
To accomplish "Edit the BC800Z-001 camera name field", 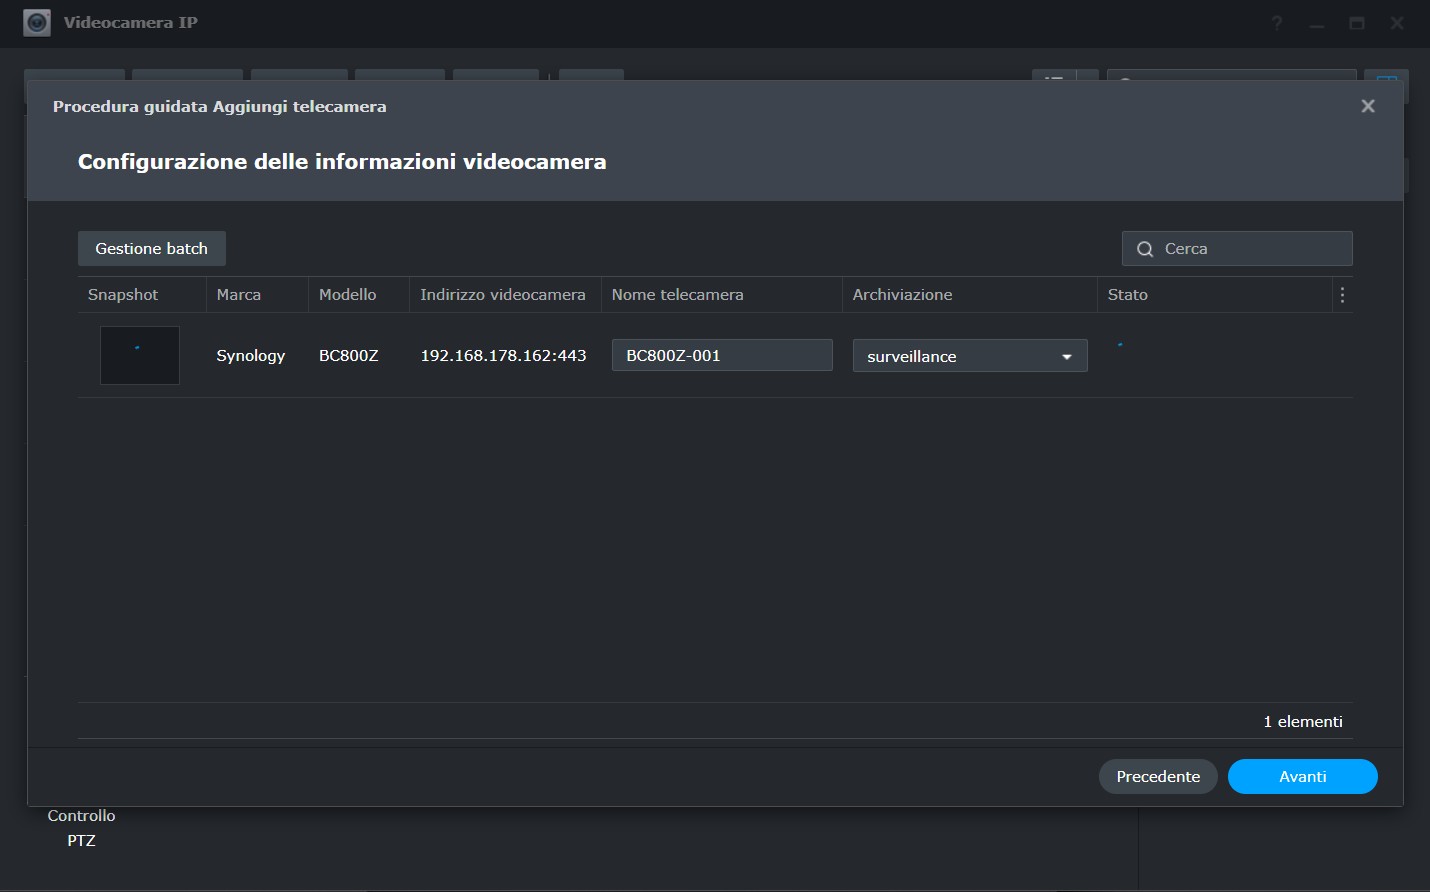I will [721, 355].
